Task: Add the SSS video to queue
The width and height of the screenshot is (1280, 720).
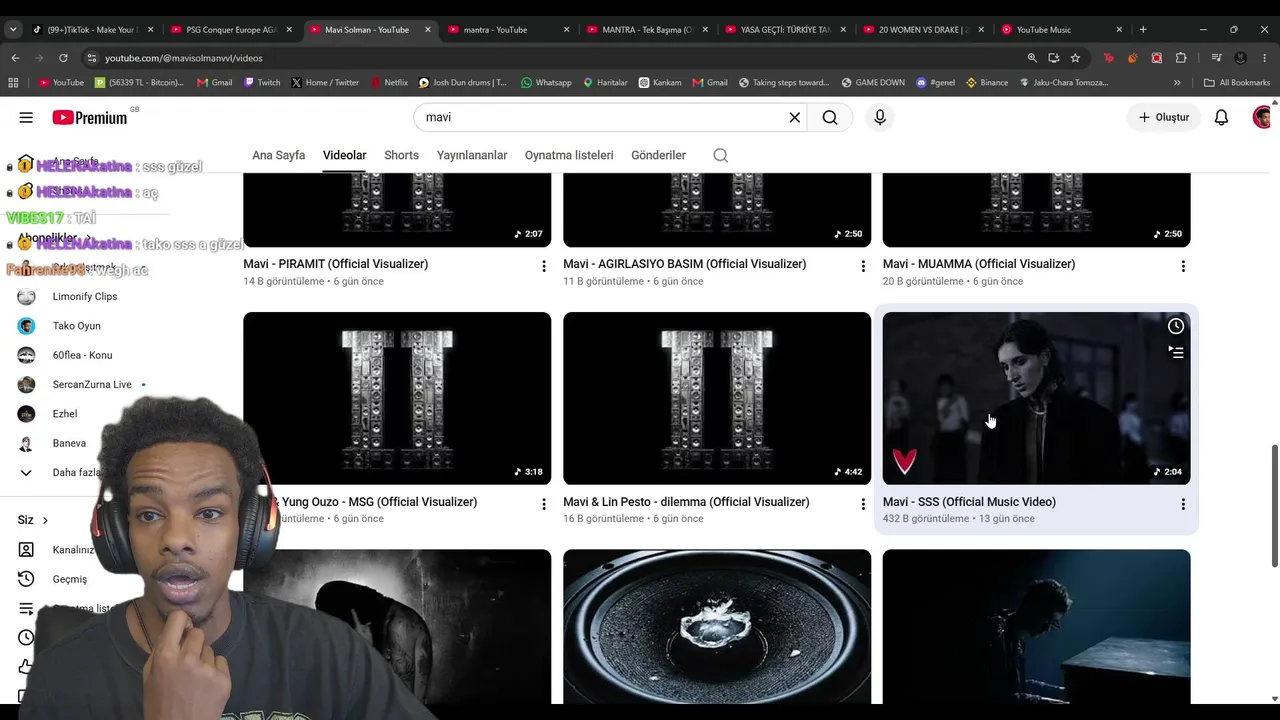Action: tap(1176, 352)
